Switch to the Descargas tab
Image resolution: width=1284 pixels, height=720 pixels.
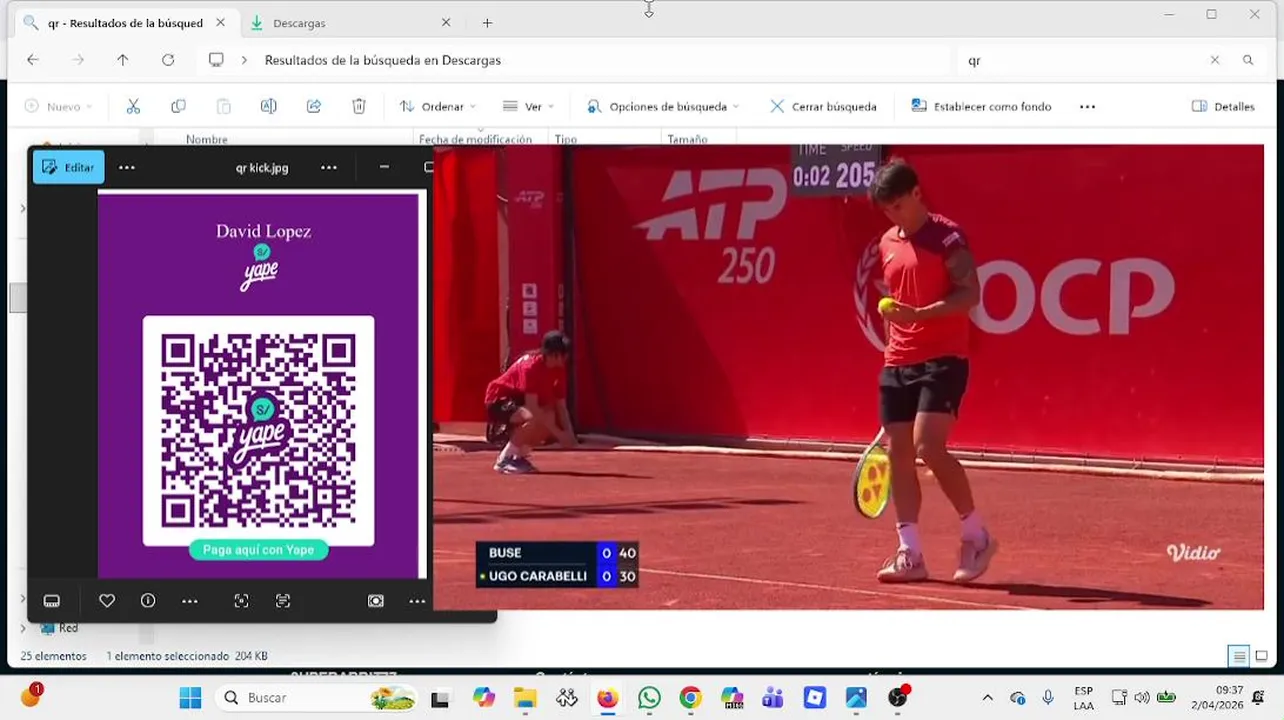point(299,23)
